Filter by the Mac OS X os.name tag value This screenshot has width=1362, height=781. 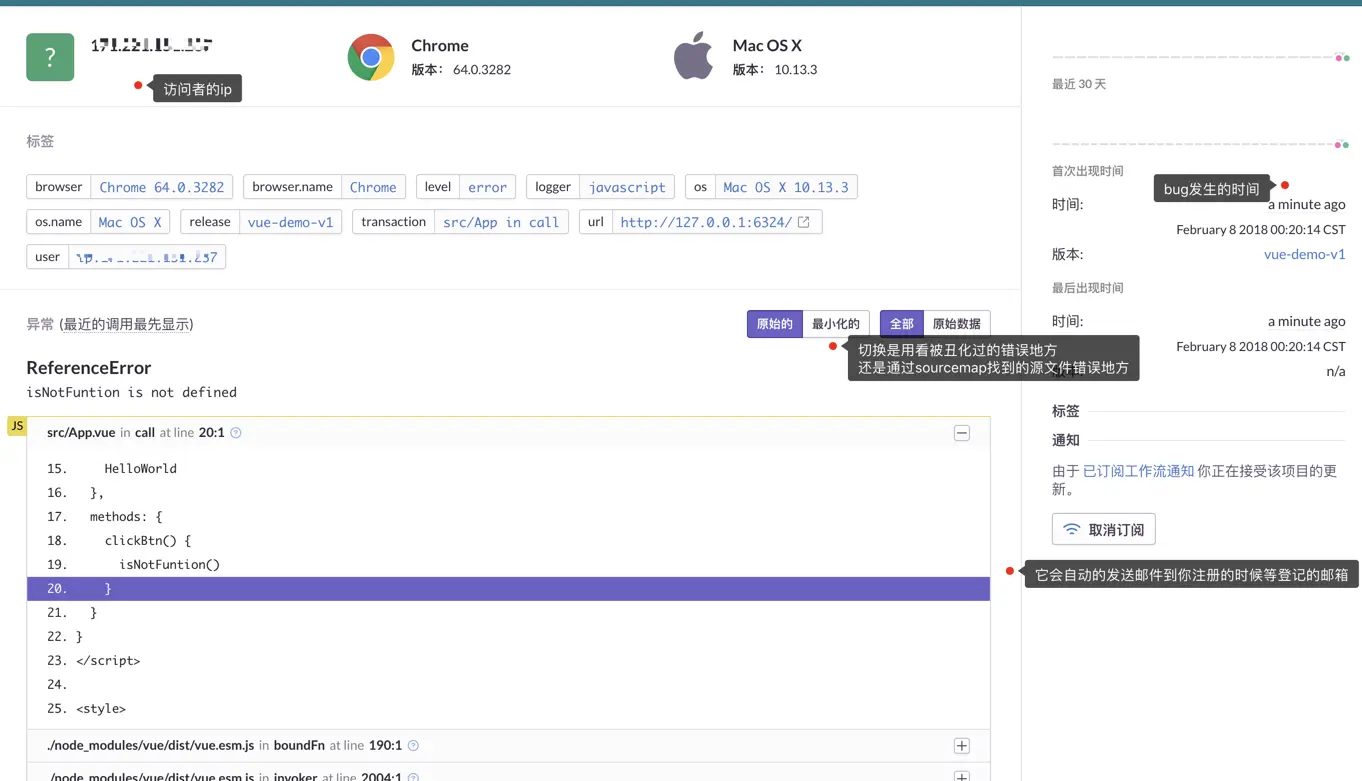pos(130,222)
